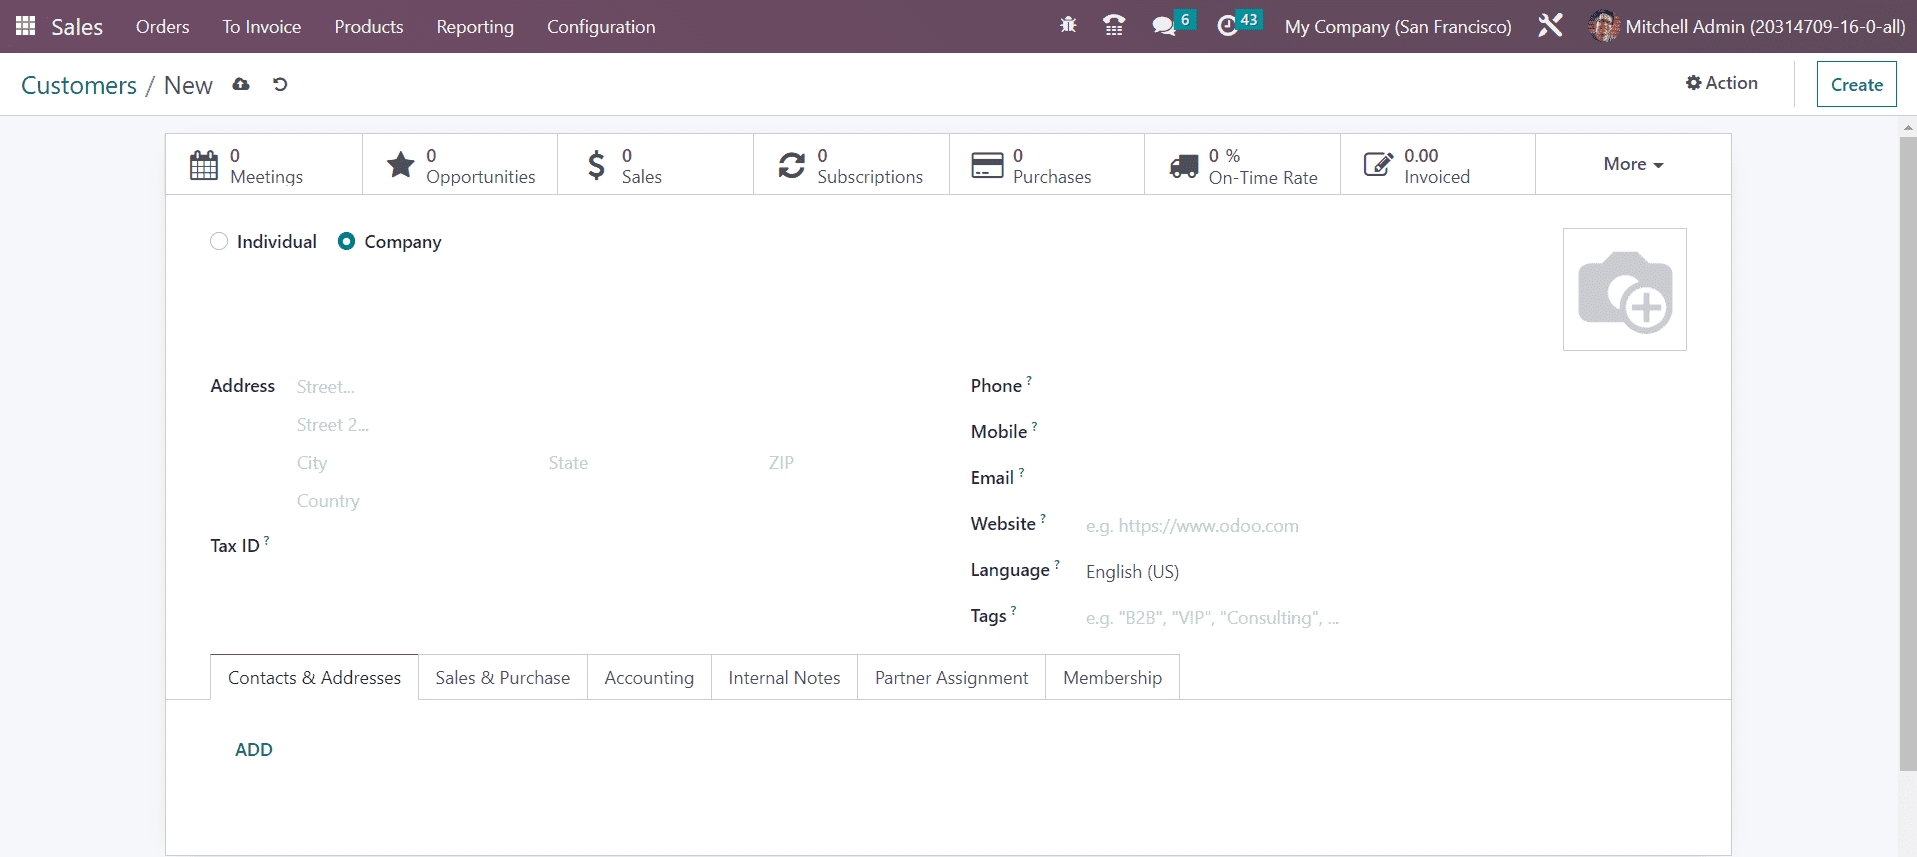
Task: Click the bug debug tools icon
Action: coord(1068,26)
